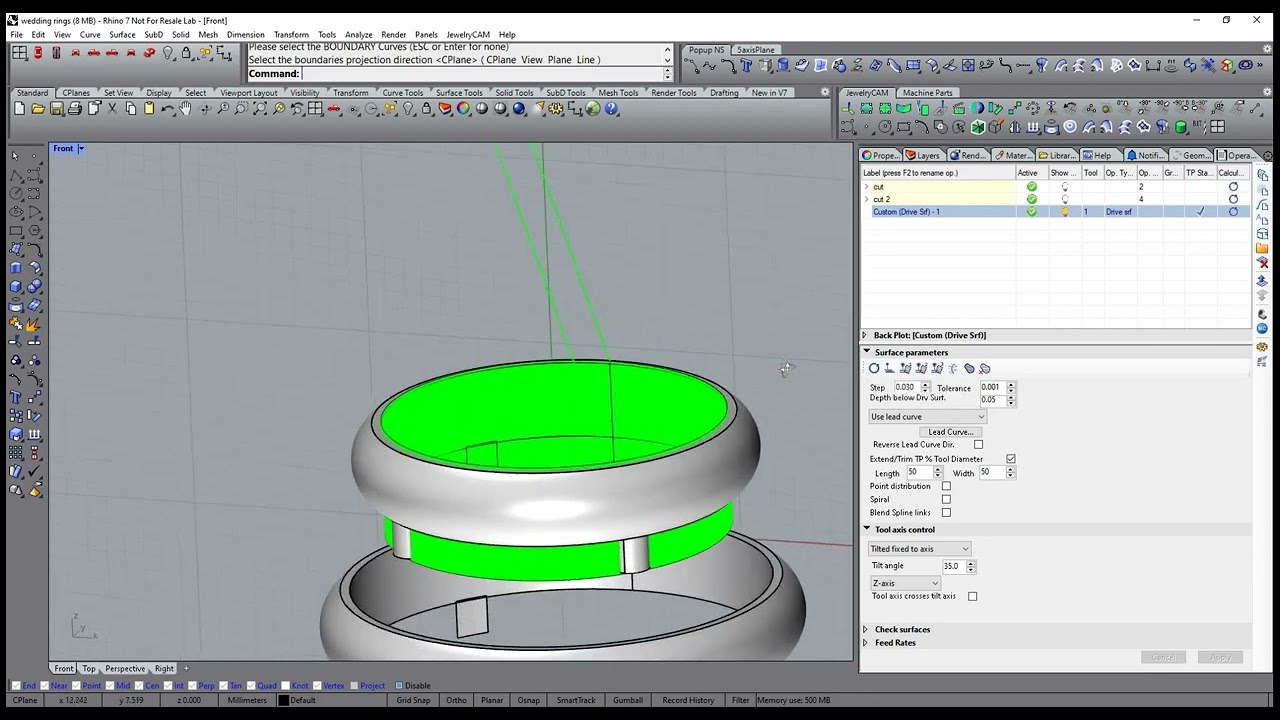Viewport: 1280px width, 720px height.
Task: Expand the Check surfaces section
Action: (x=866, y=630)
